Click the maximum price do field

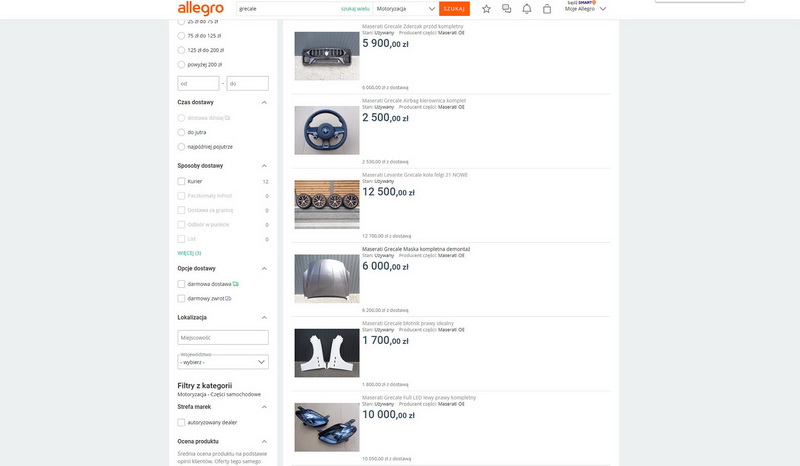[247, 83]
